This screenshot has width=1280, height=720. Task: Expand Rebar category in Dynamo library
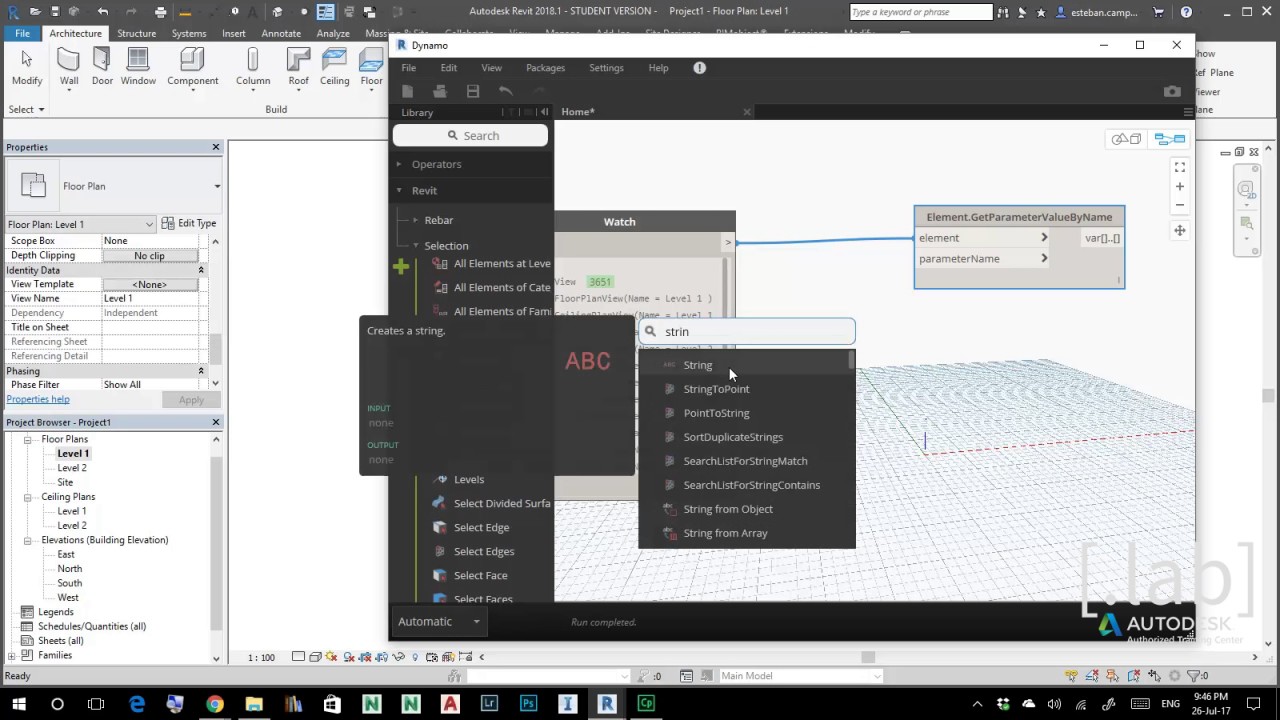tap(416, 220)
